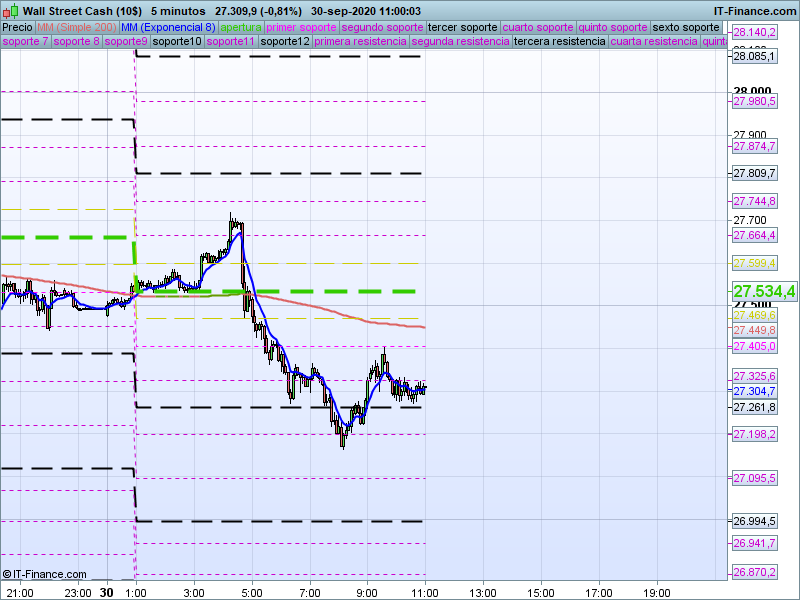Viewport: 800px width, 600px height.
Task: Click the 27.534,4 green price tag
Action: point(764,291)
